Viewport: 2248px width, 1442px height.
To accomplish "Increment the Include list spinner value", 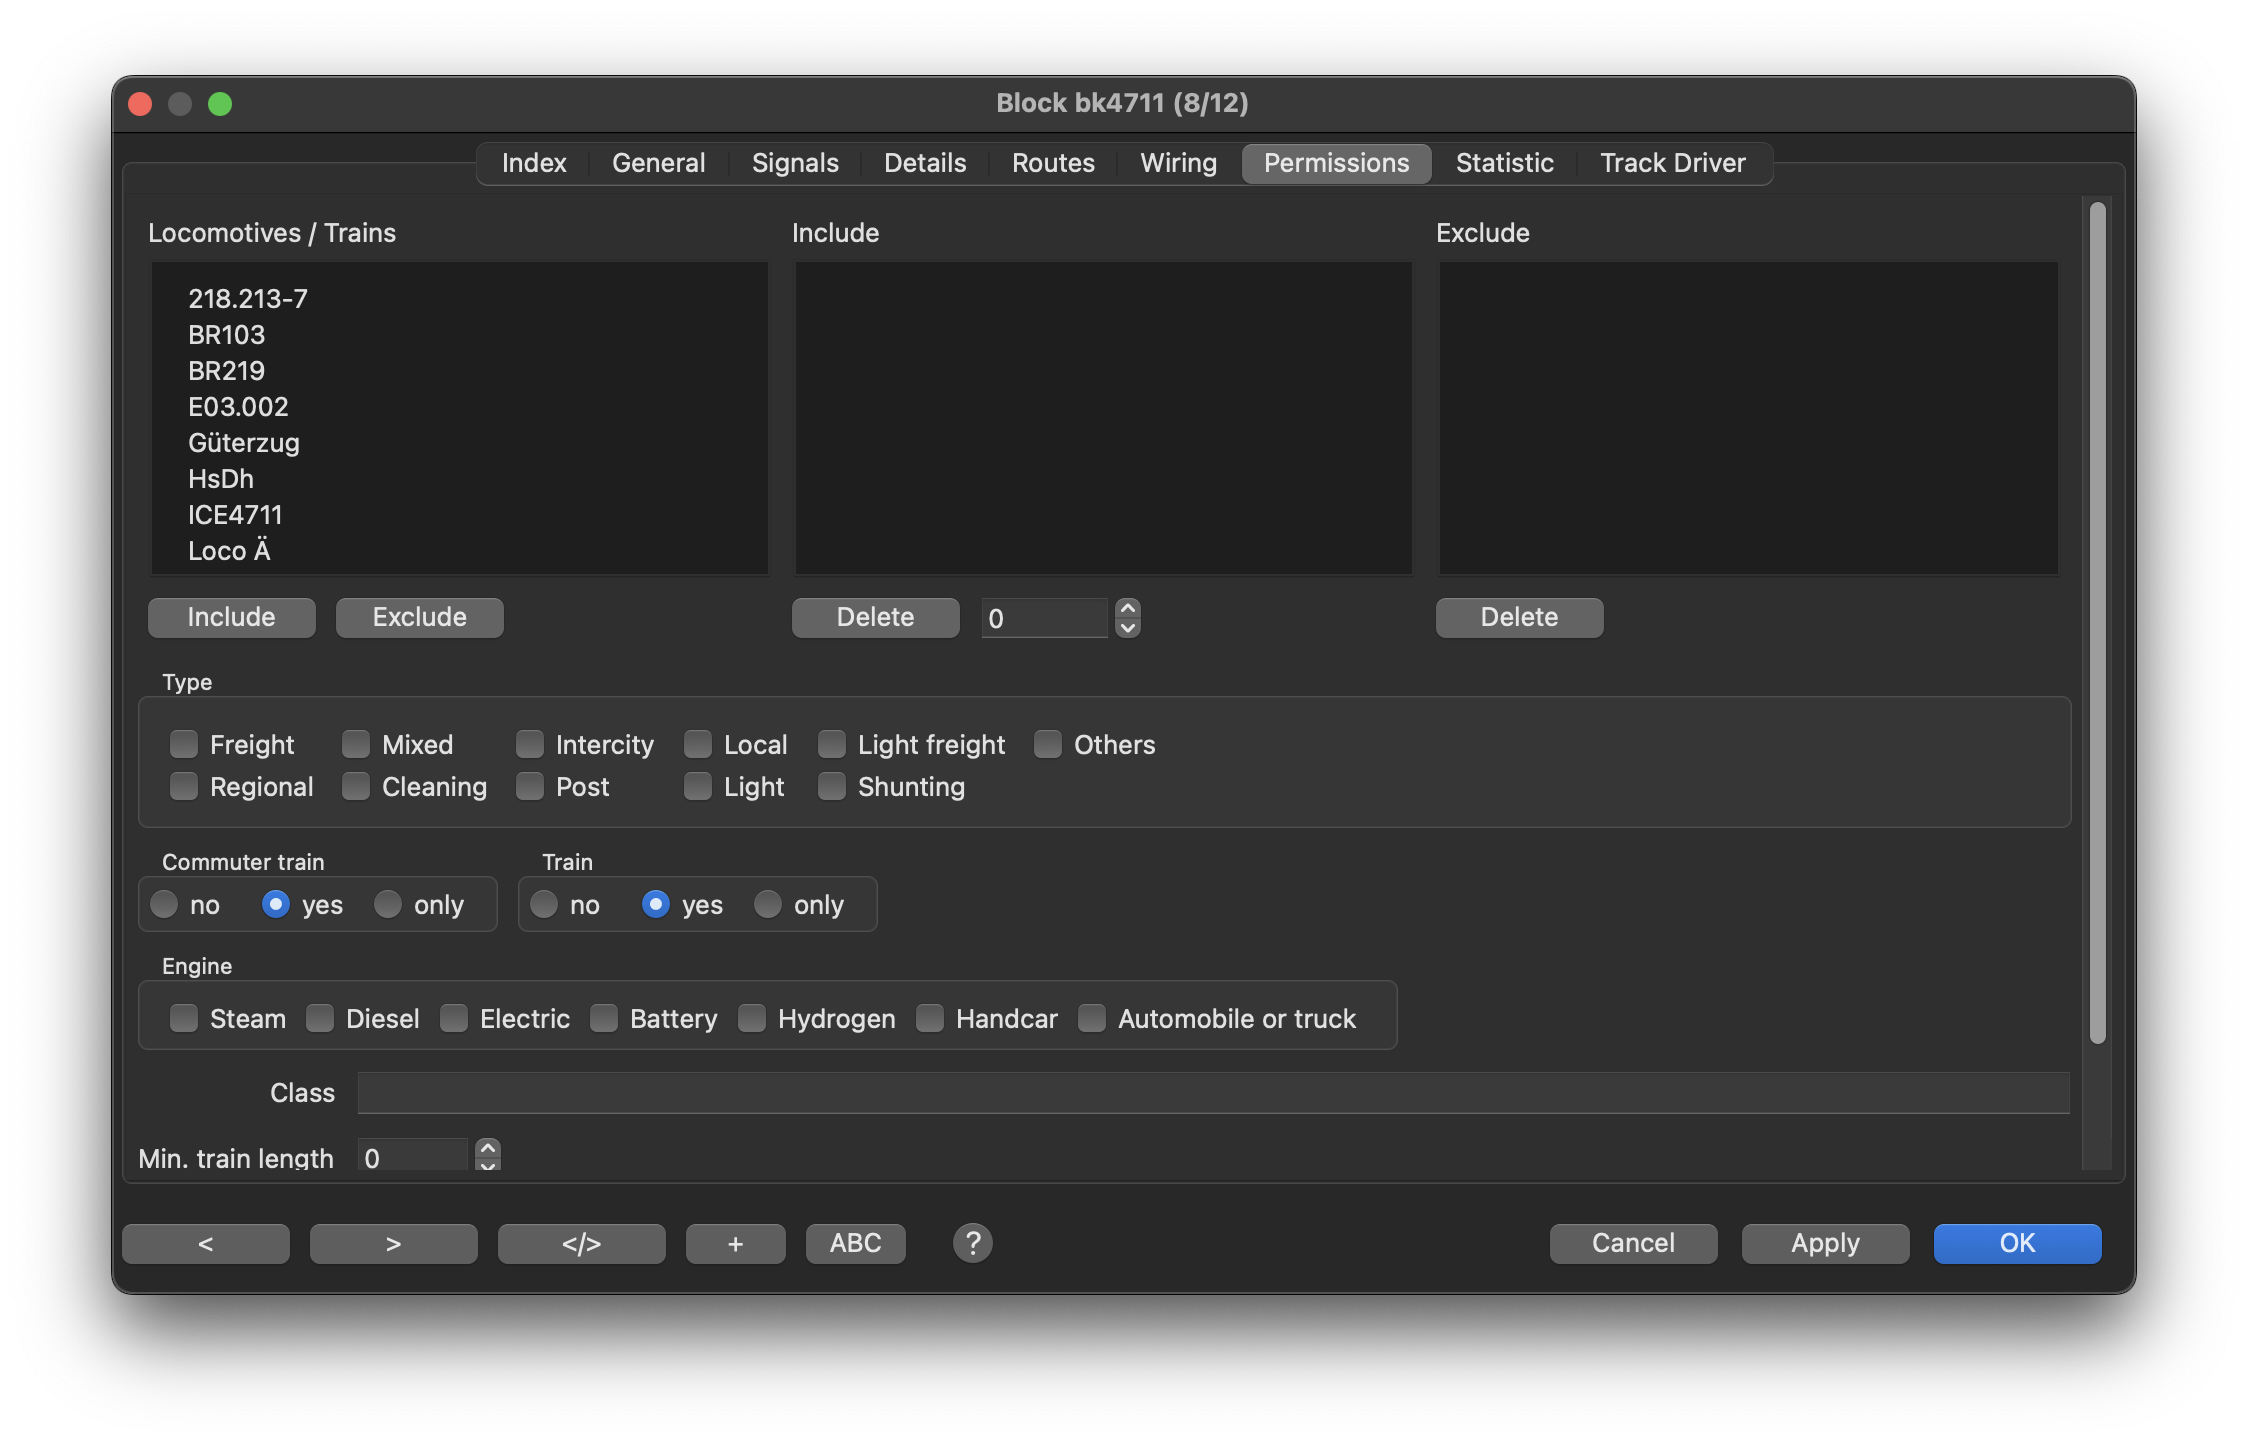I will coord(1128,609).
